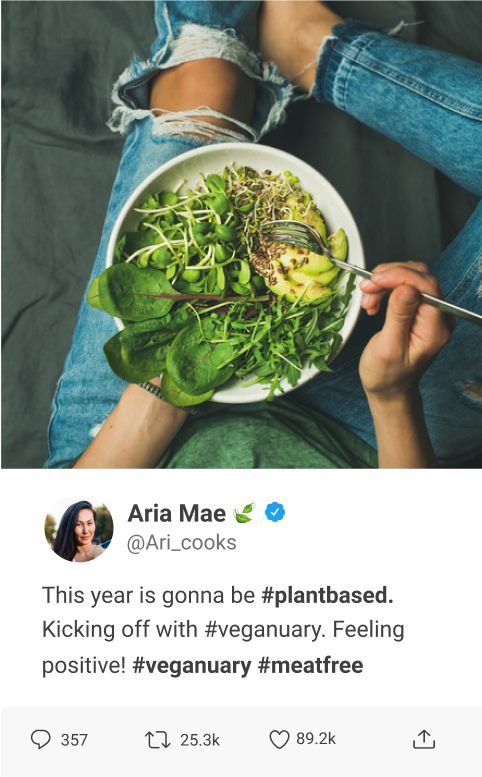This screenshot has height=777, width=482.
Task: Click the Aria Mae display name
Action: [x=176, y=513]
